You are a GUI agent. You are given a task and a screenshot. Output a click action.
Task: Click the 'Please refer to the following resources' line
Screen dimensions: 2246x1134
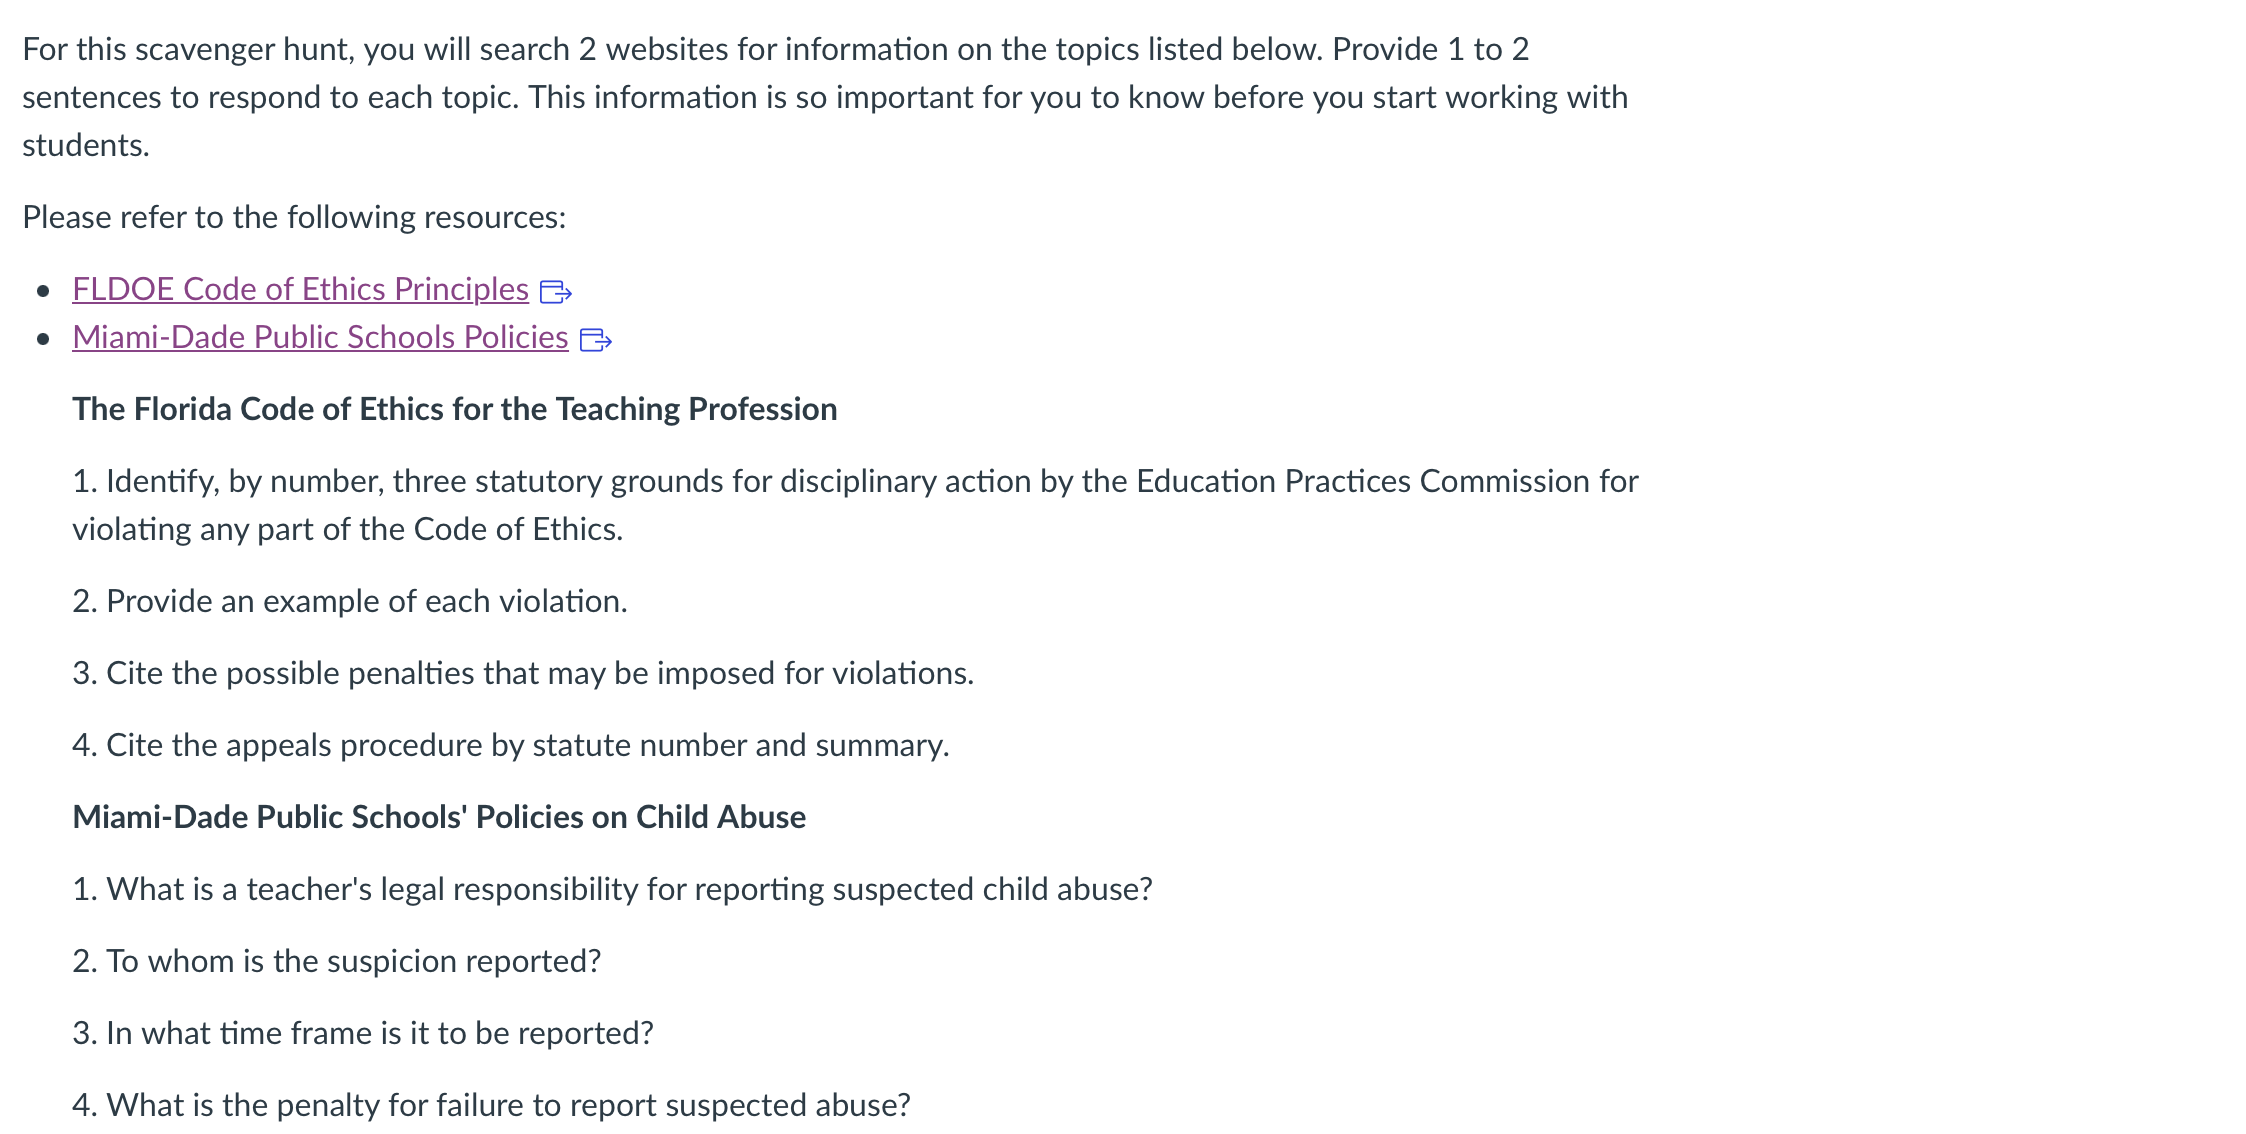pyautogui.click(x=294, y=217)
